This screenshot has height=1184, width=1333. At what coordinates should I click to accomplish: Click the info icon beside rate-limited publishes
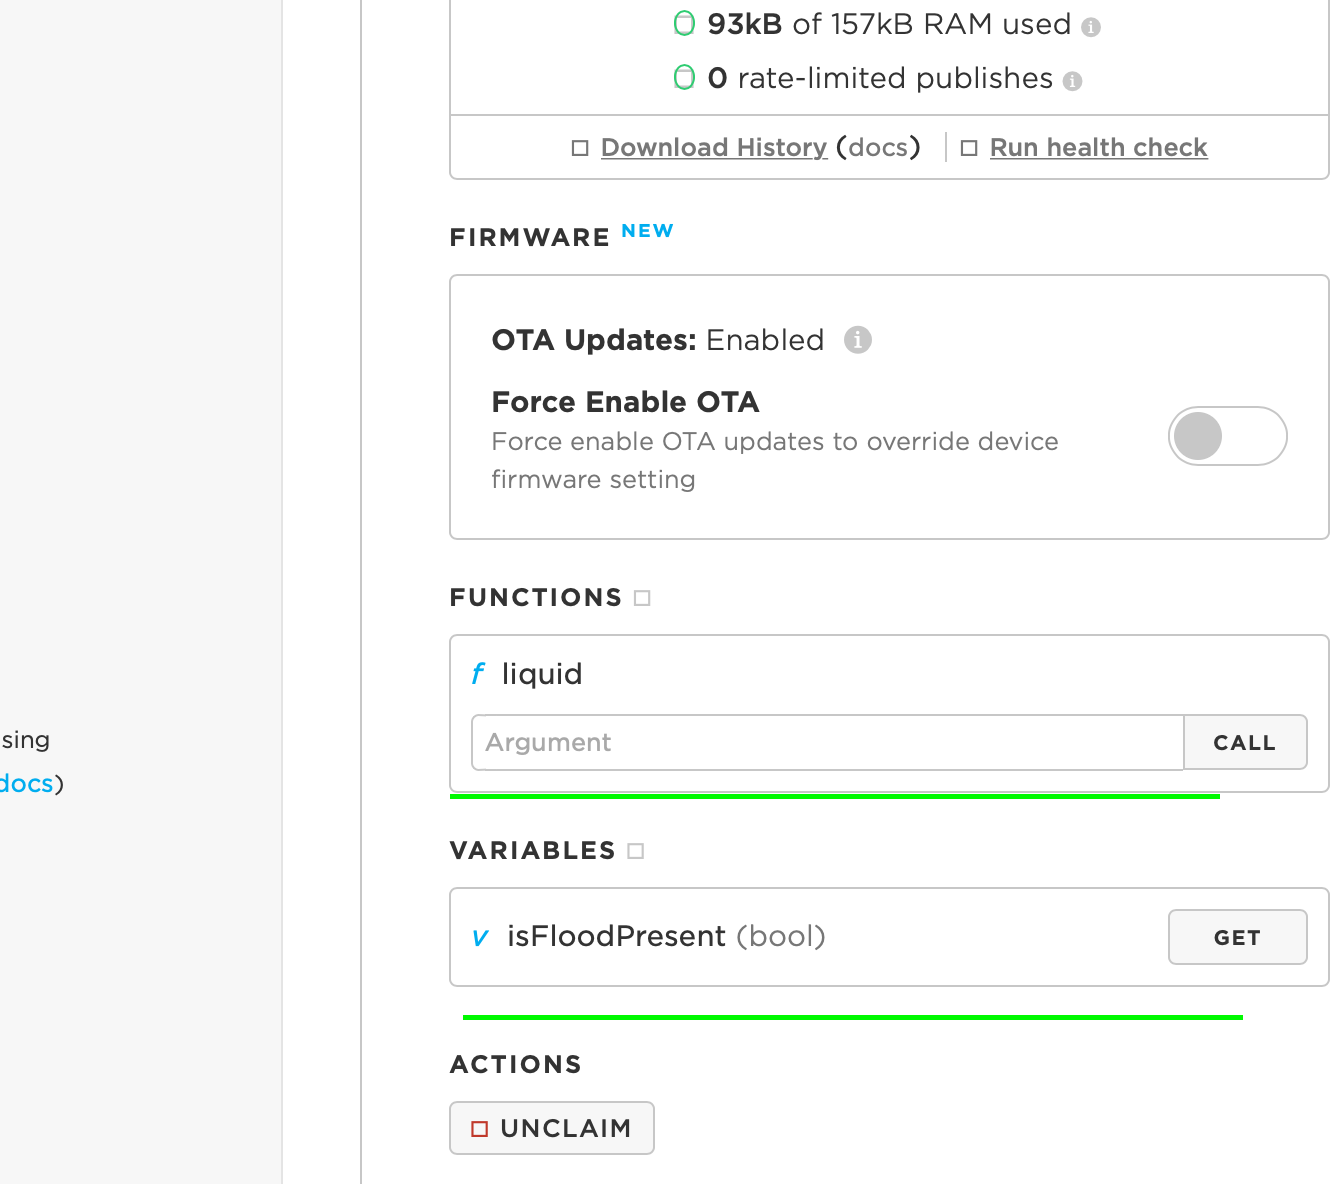(1072, 81)
